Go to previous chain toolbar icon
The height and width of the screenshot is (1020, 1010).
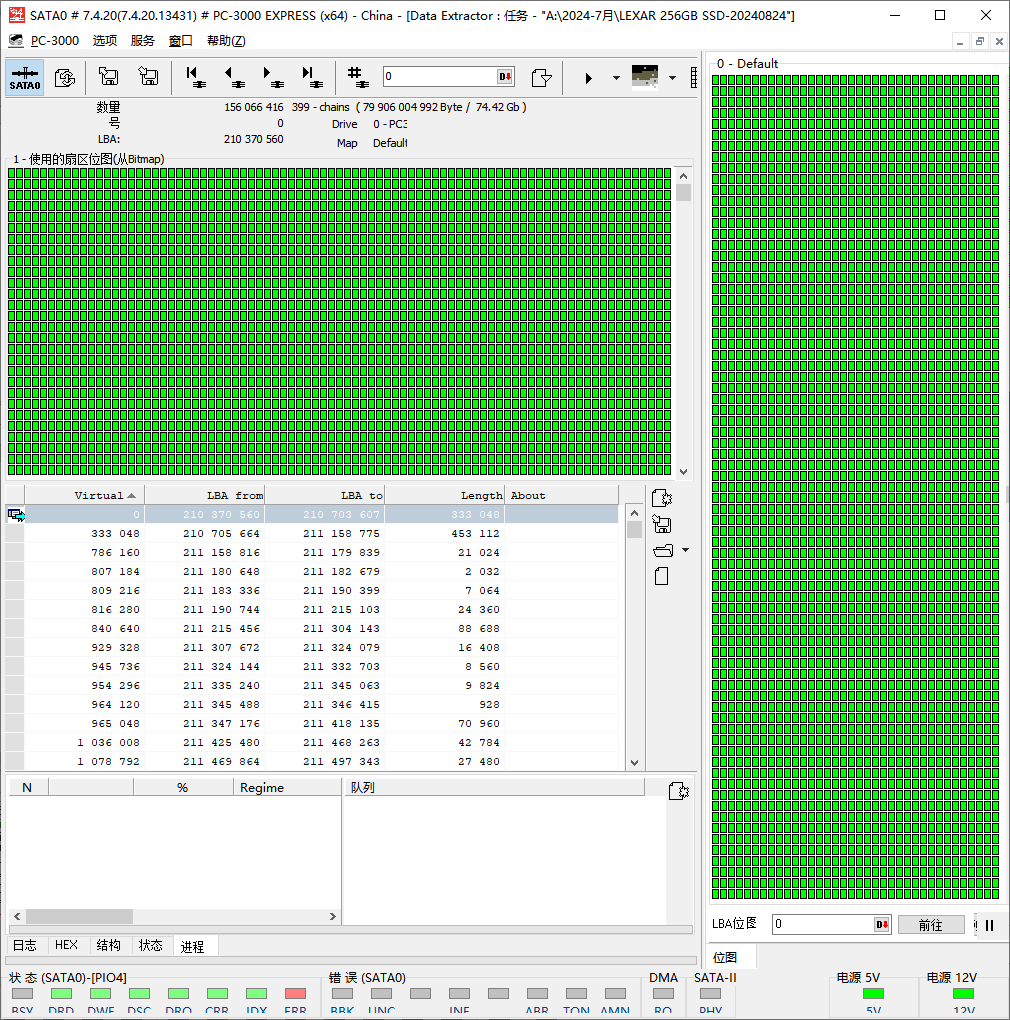[234, 77]
